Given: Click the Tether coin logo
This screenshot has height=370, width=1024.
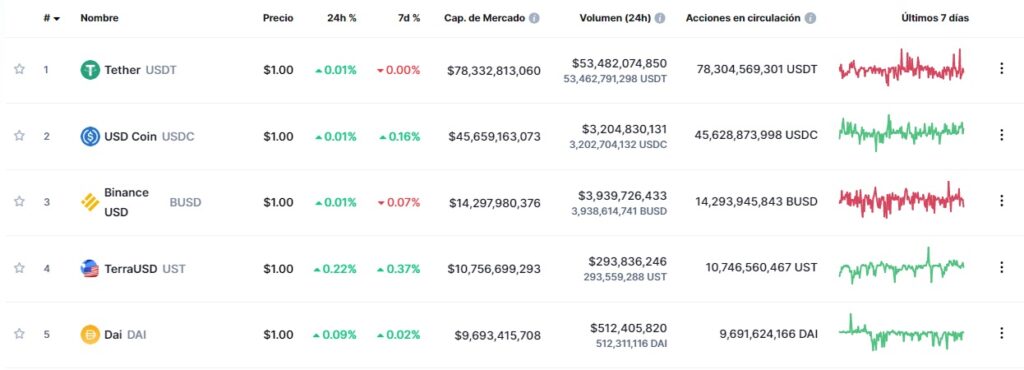Looking at the screenshot, I should click(90, 70).
